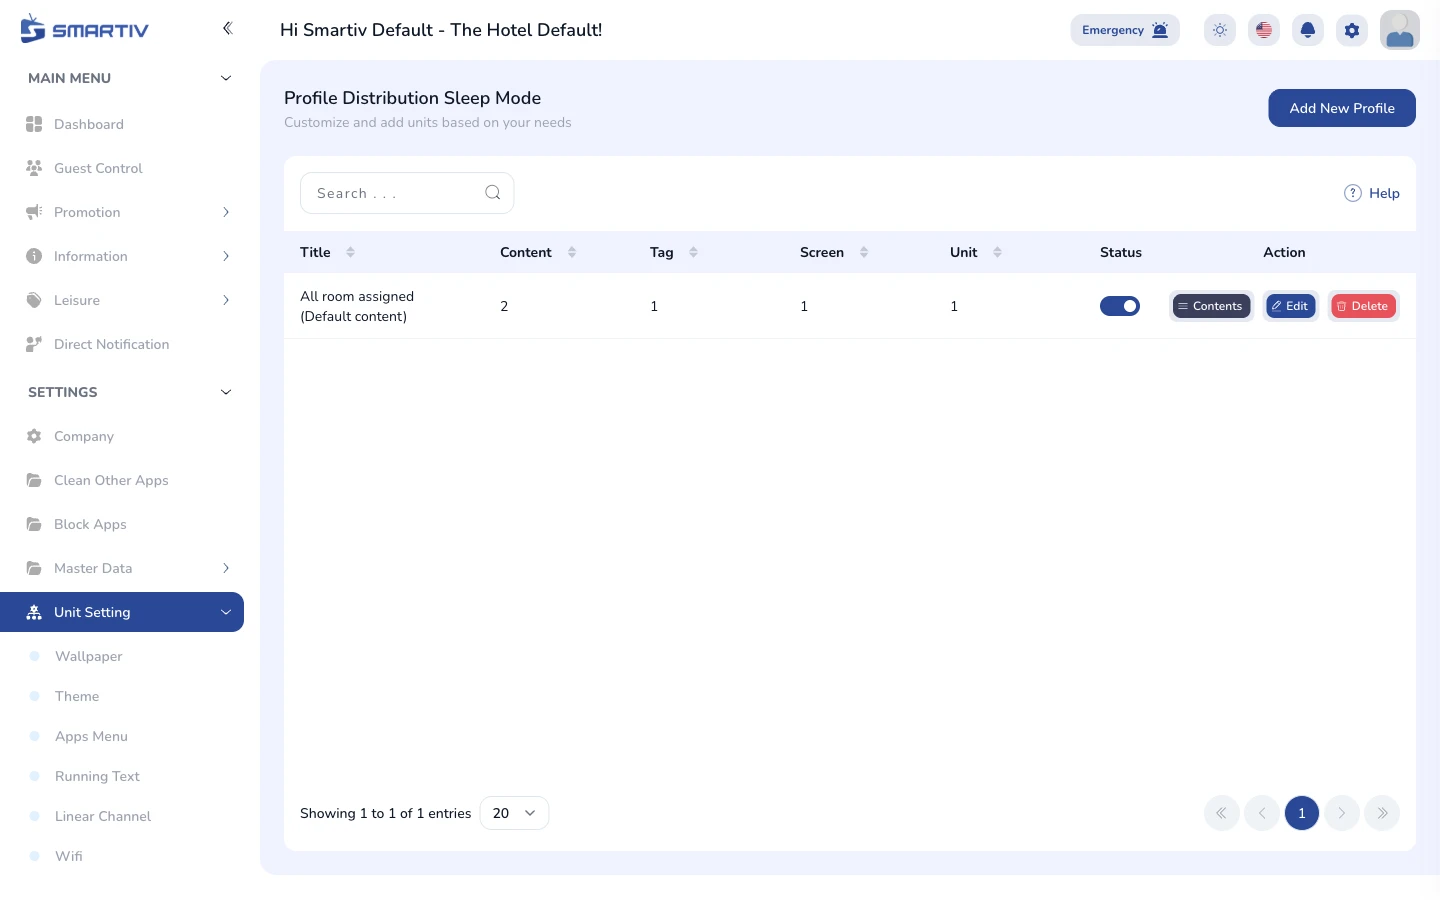Image resolution: width=1440 pixels, height=900 pixels.
Task: Click 'Showing 1 to 1 of 1 entries' text
Action: 385,813
